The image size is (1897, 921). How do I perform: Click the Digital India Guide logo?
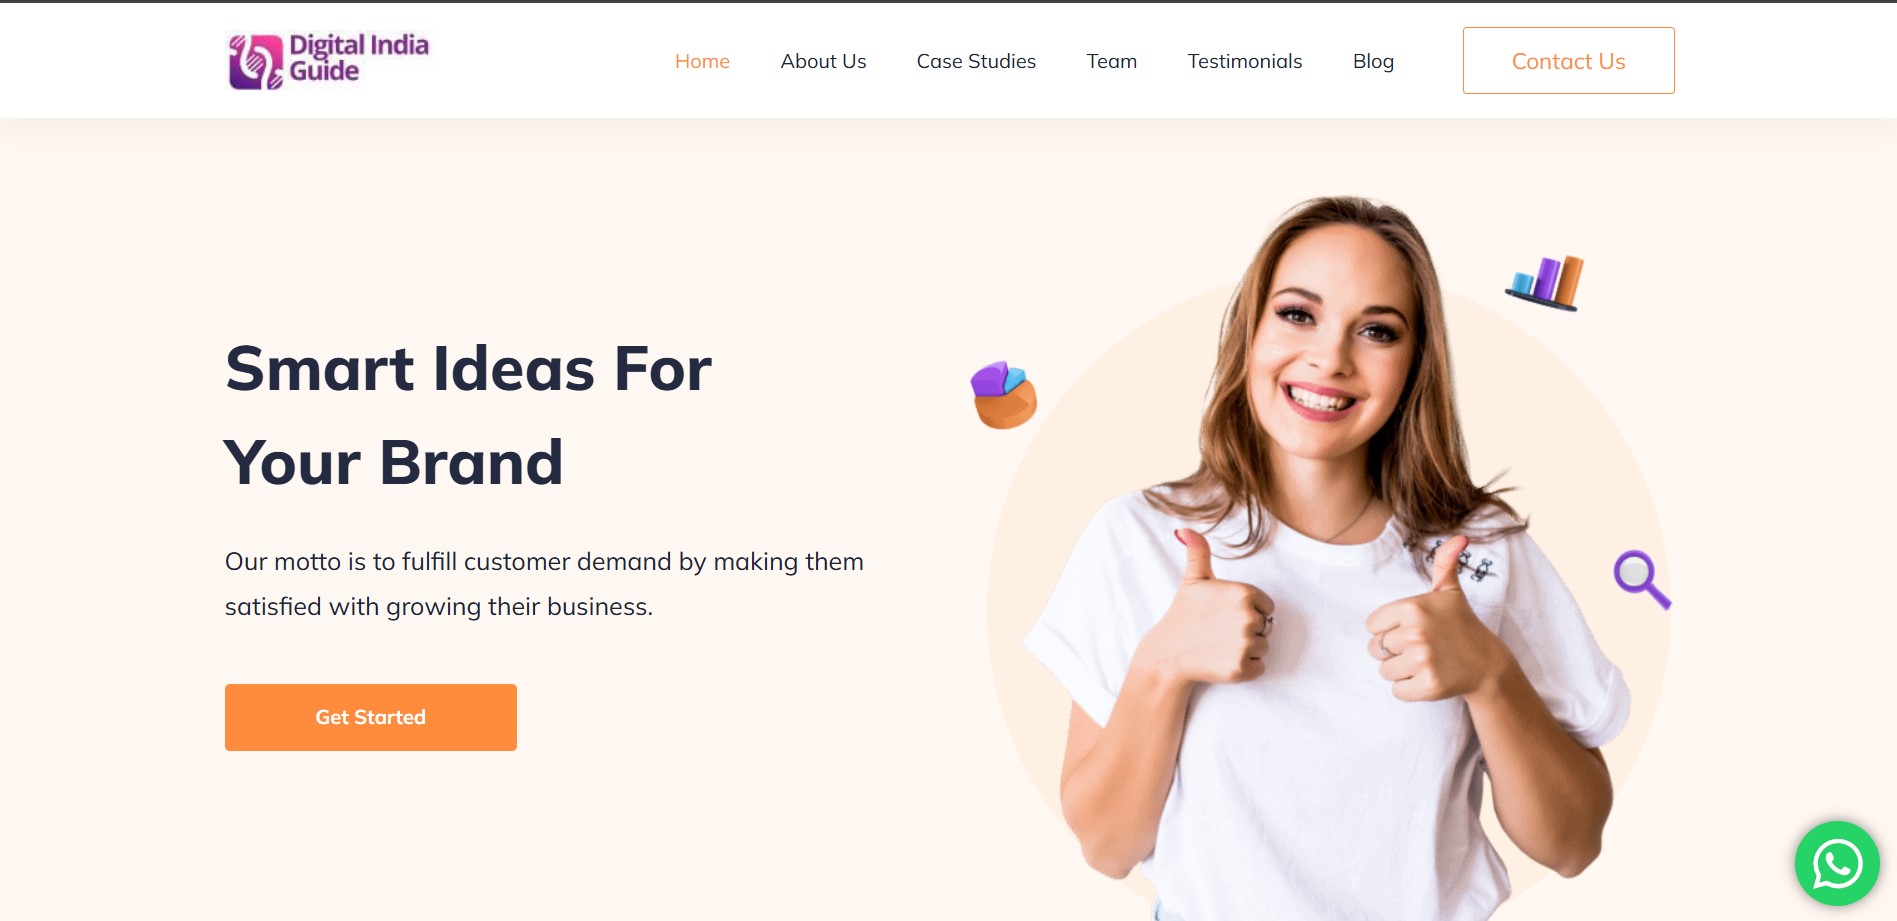328,60
